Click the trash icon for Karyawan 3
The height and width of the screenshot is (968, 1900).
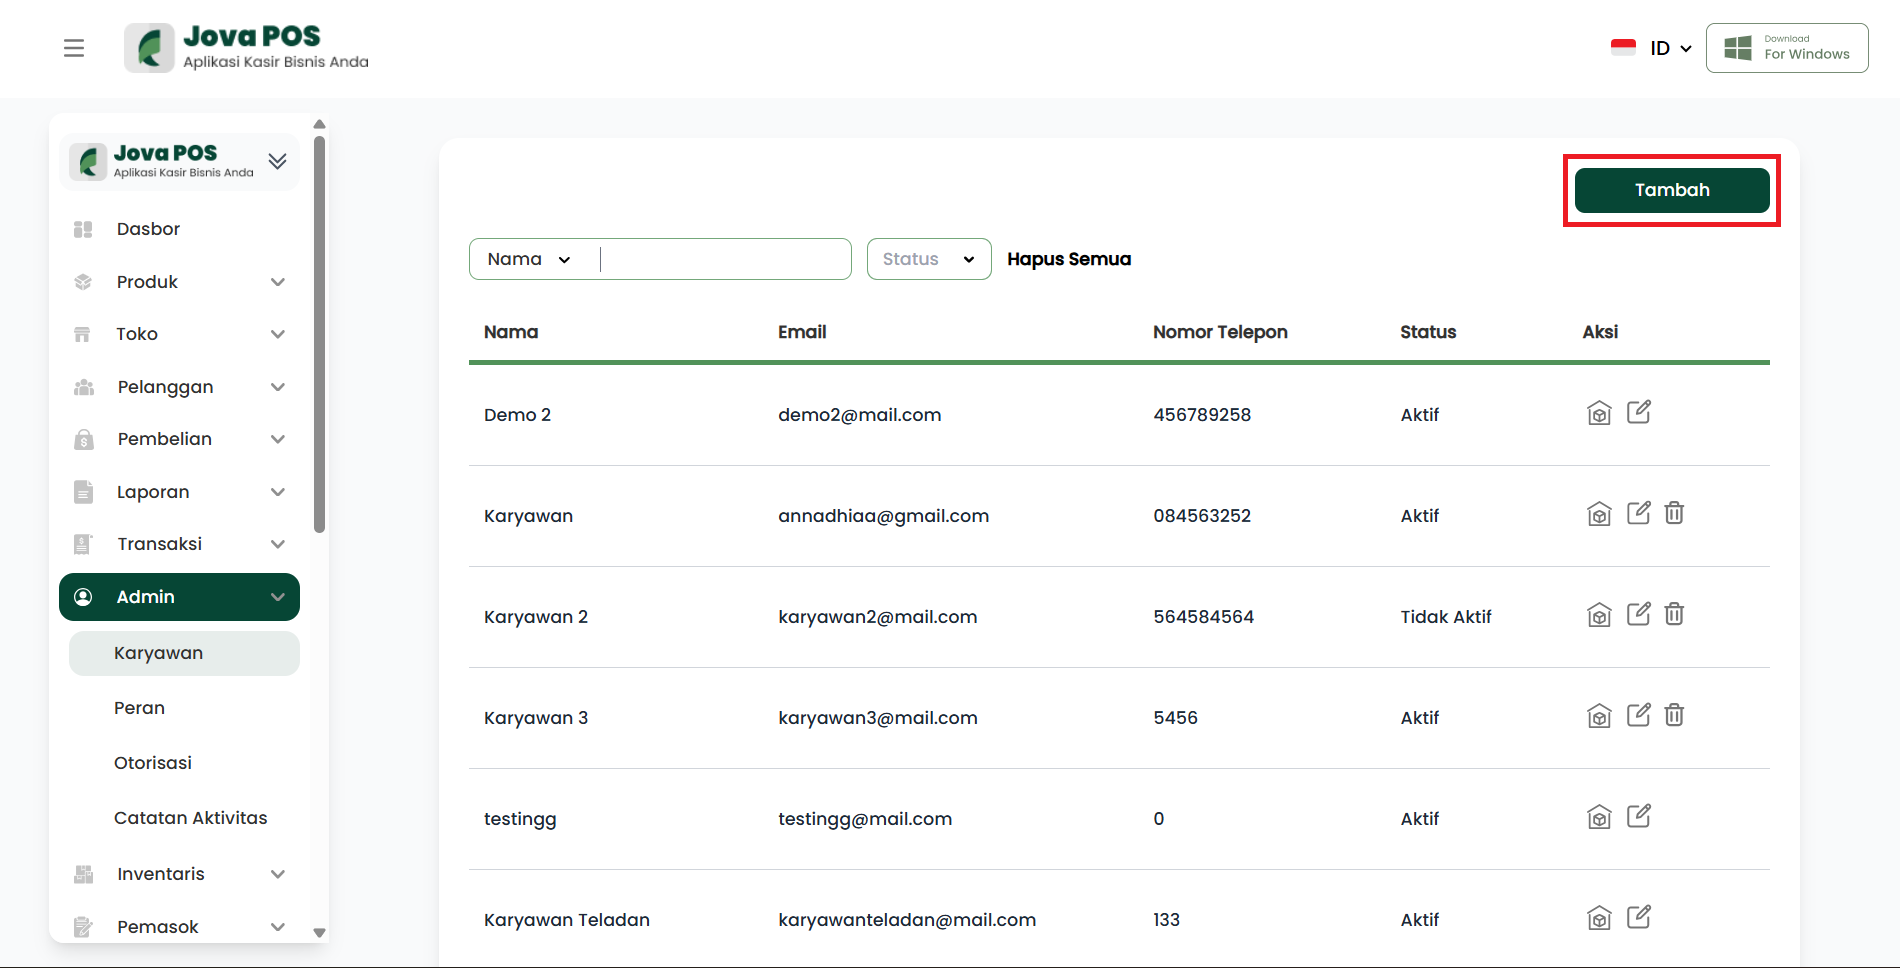[1674, 715]
